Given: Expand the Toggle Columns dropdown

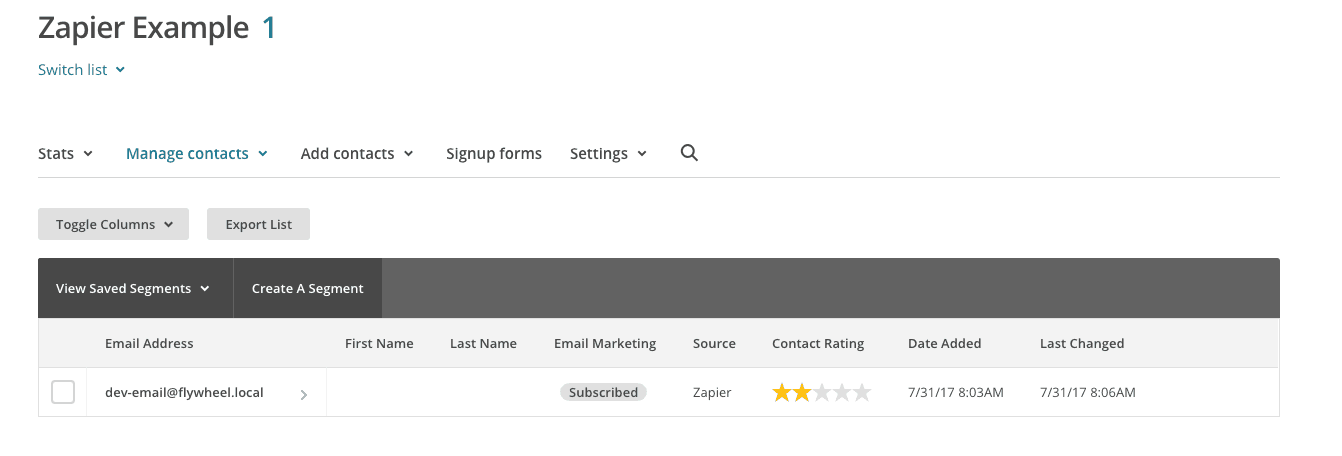Looking at the screenshot, I should click(113, 224).
